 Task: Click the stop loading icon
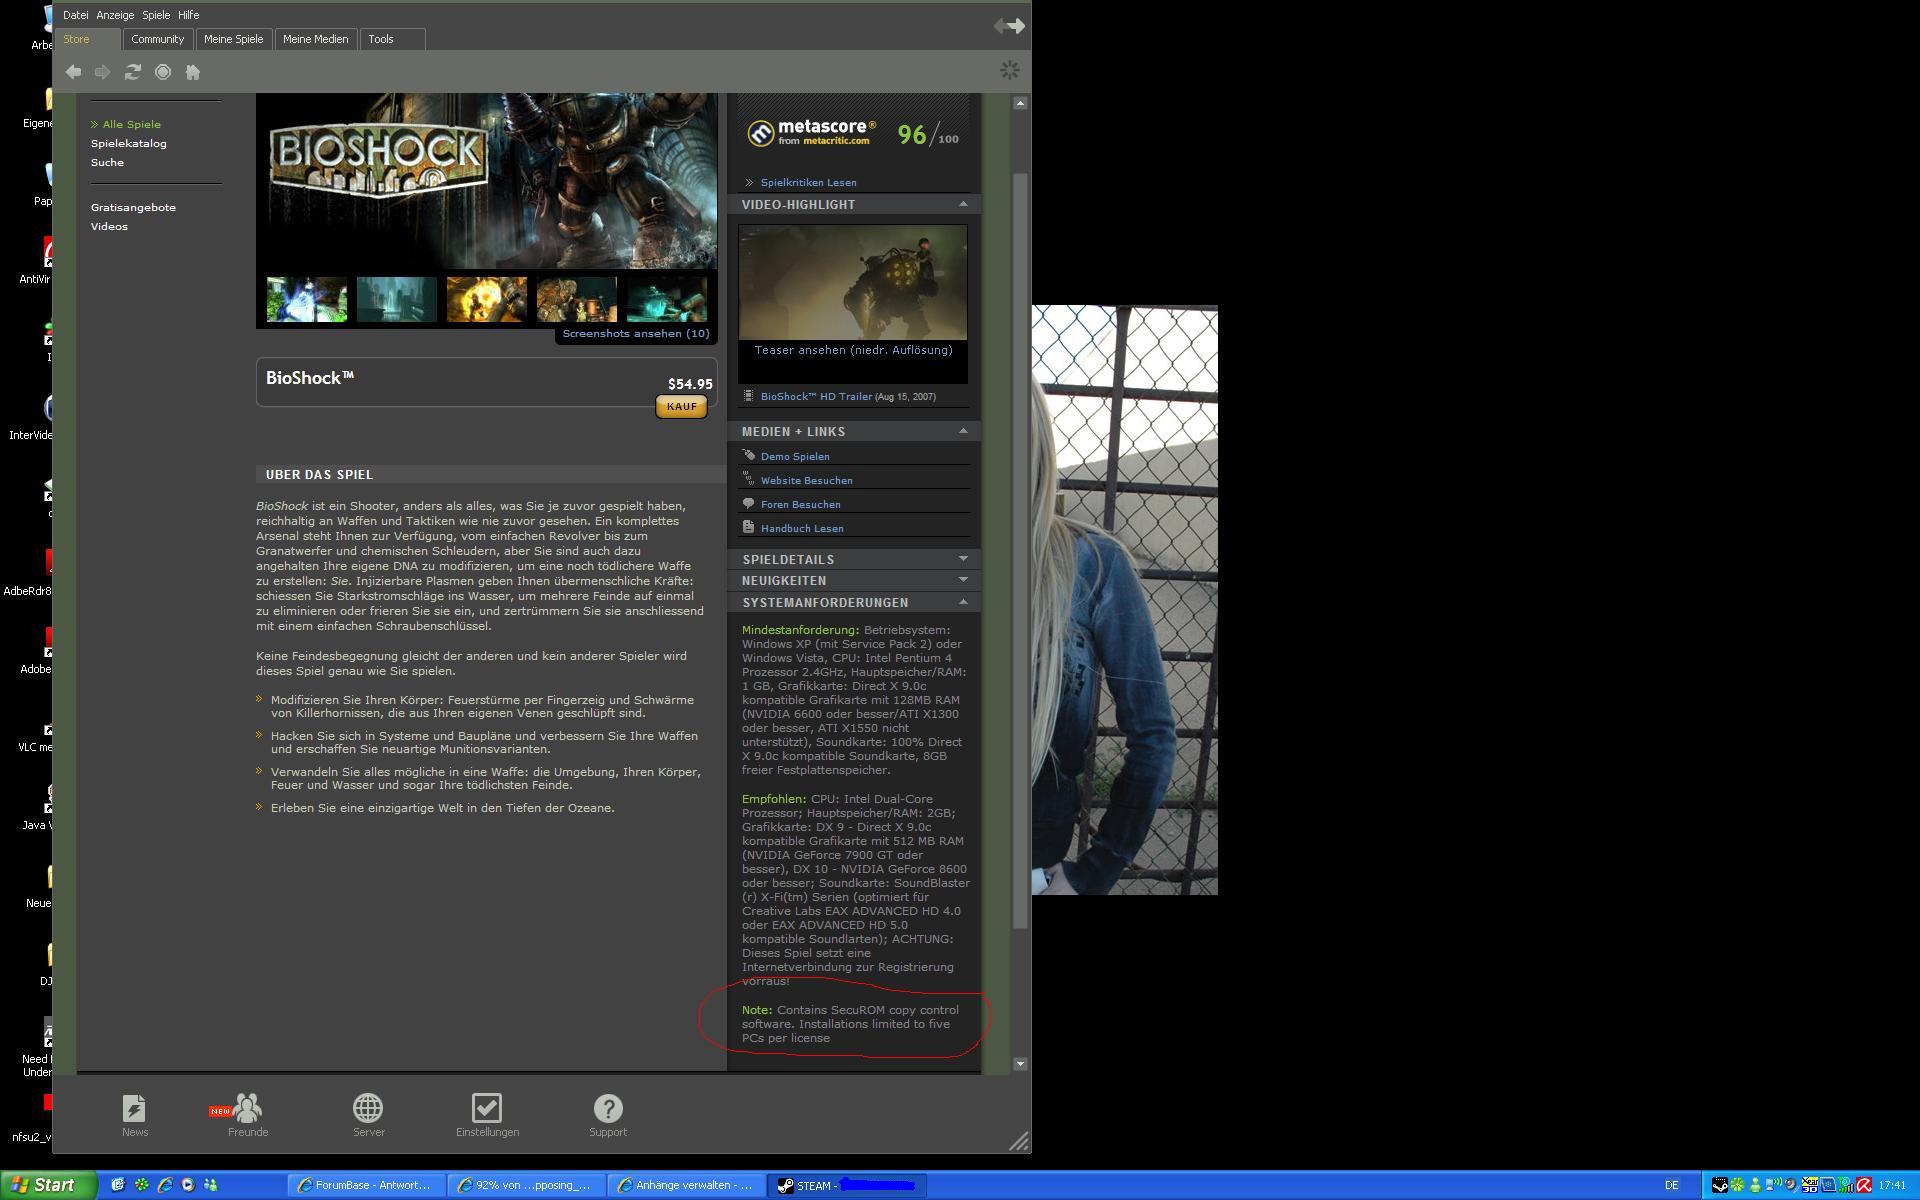(163, 72)
